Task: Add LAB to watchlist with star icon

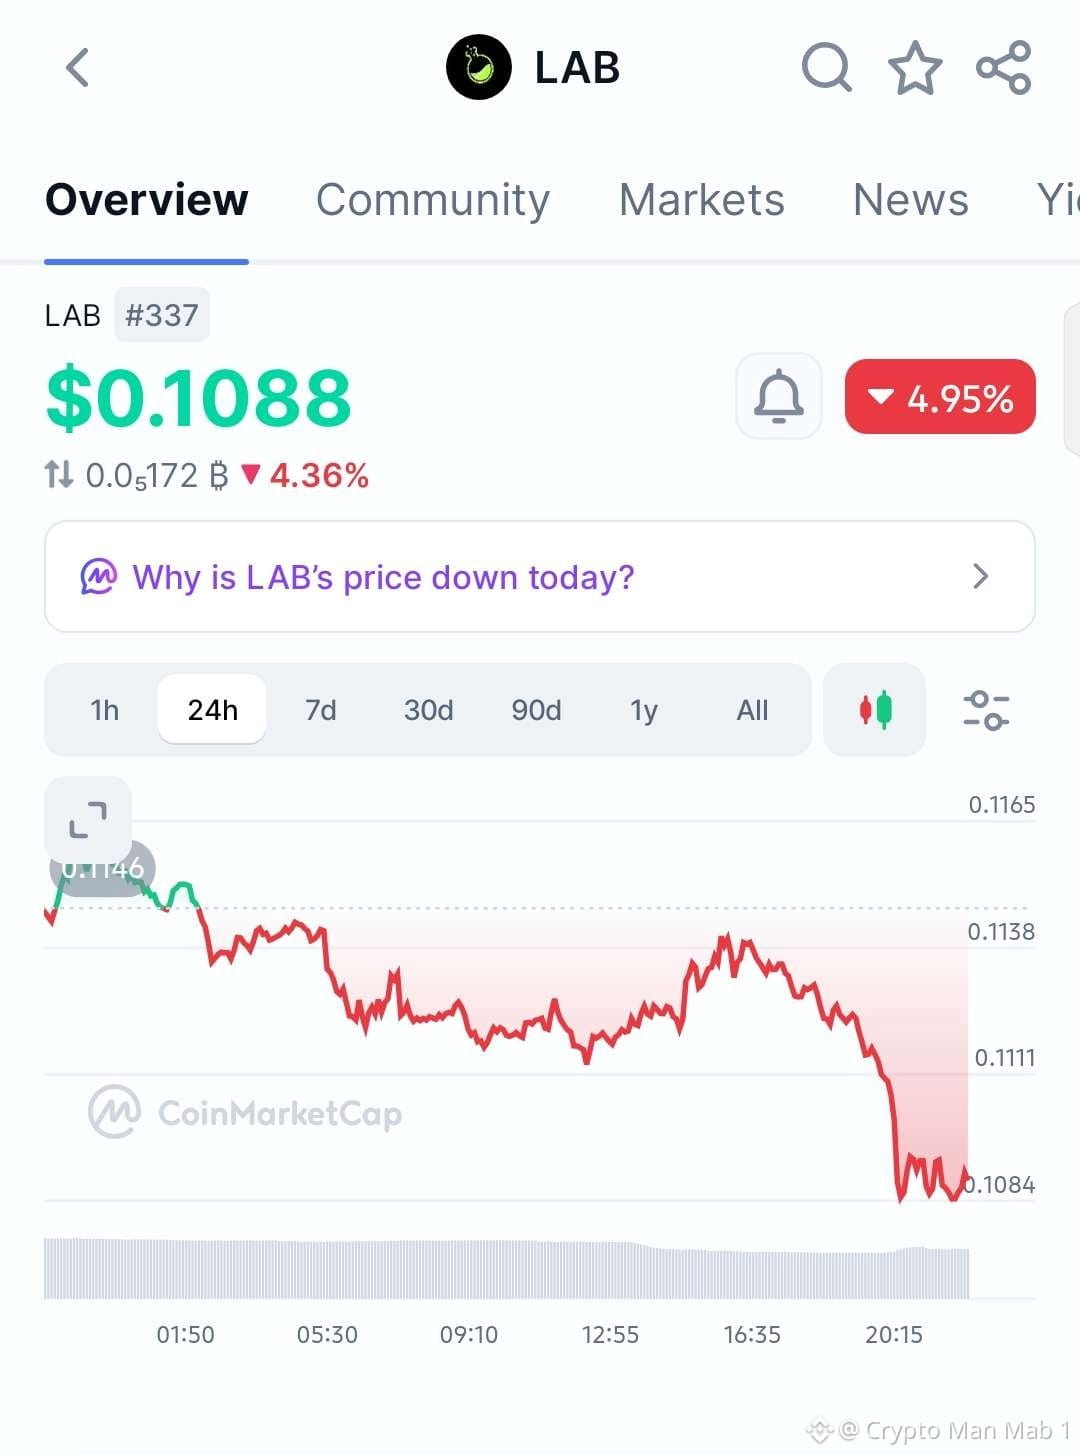Action: point(915,68)
